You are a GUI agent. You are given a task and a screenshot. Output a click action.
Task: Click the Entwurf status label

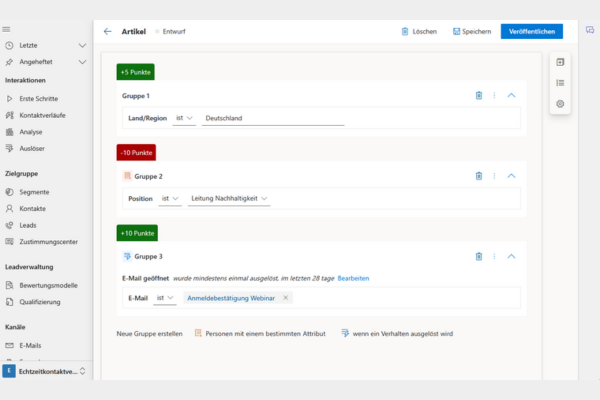[x=174, y=31]
